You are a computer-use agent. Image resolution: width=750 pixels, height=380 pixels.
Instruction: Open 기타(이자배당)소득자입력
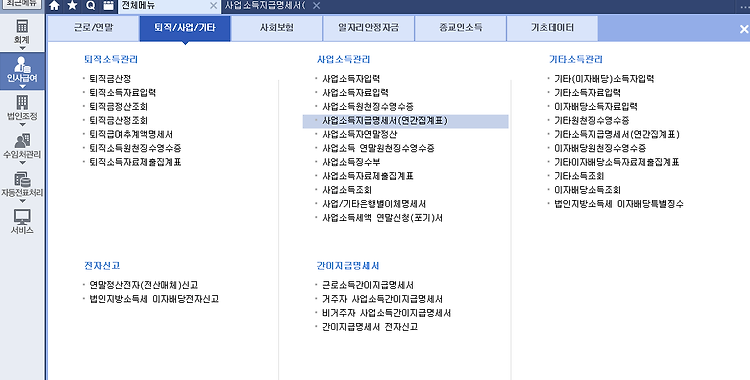(x=604, y=78)
